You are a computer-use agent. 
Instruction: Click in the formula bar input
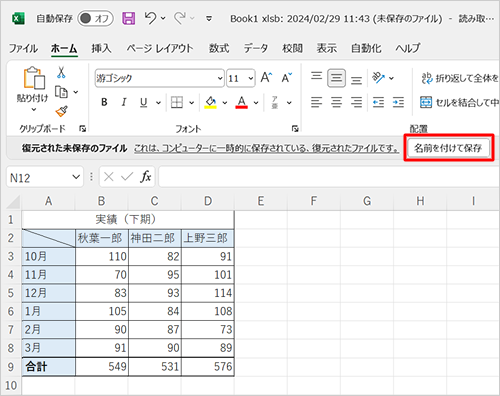click(x=329, y=177)
